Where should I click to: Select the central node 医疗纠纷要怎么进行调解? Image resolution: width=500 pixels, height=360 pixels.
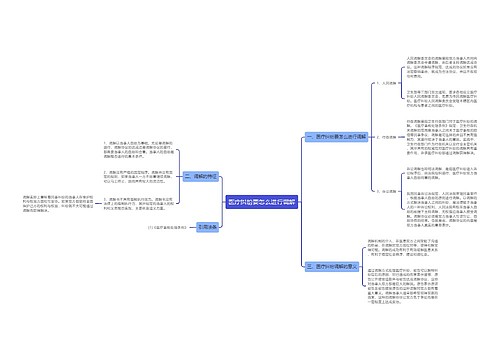click(x=262, y=202)
